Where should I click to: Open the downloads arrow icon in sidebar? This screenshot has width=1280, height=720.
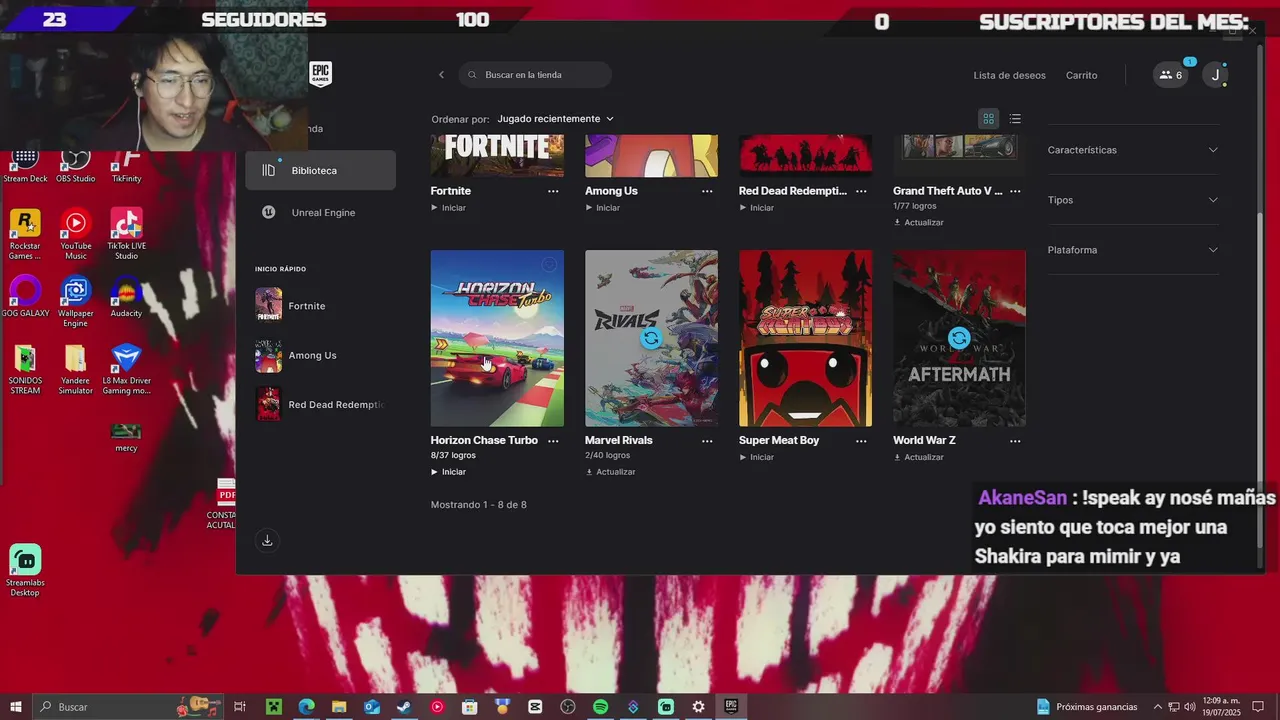[267, 541]
